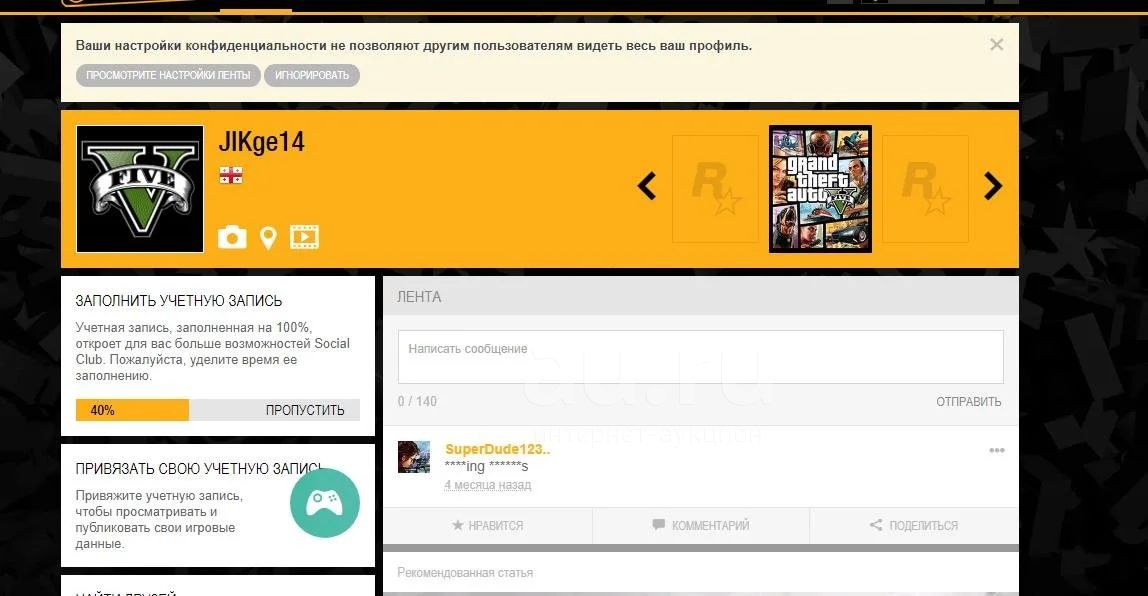Viewport: 1148px width, 596px height.
Task: Open the videos film icon
Action: coord(305,237)
